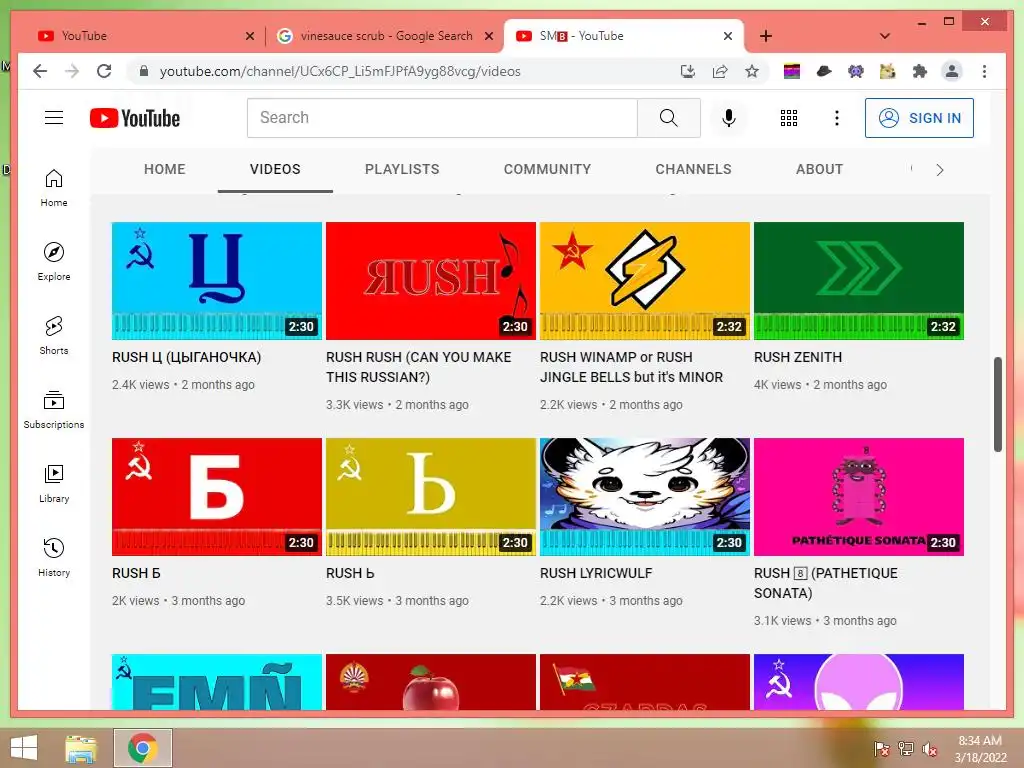The width and height of the screenshot is (1024, 768).
Task: Click the pink PATHETIQUE SONATA thumbnail
Action: pyautogui.click(x=859, y=496)
